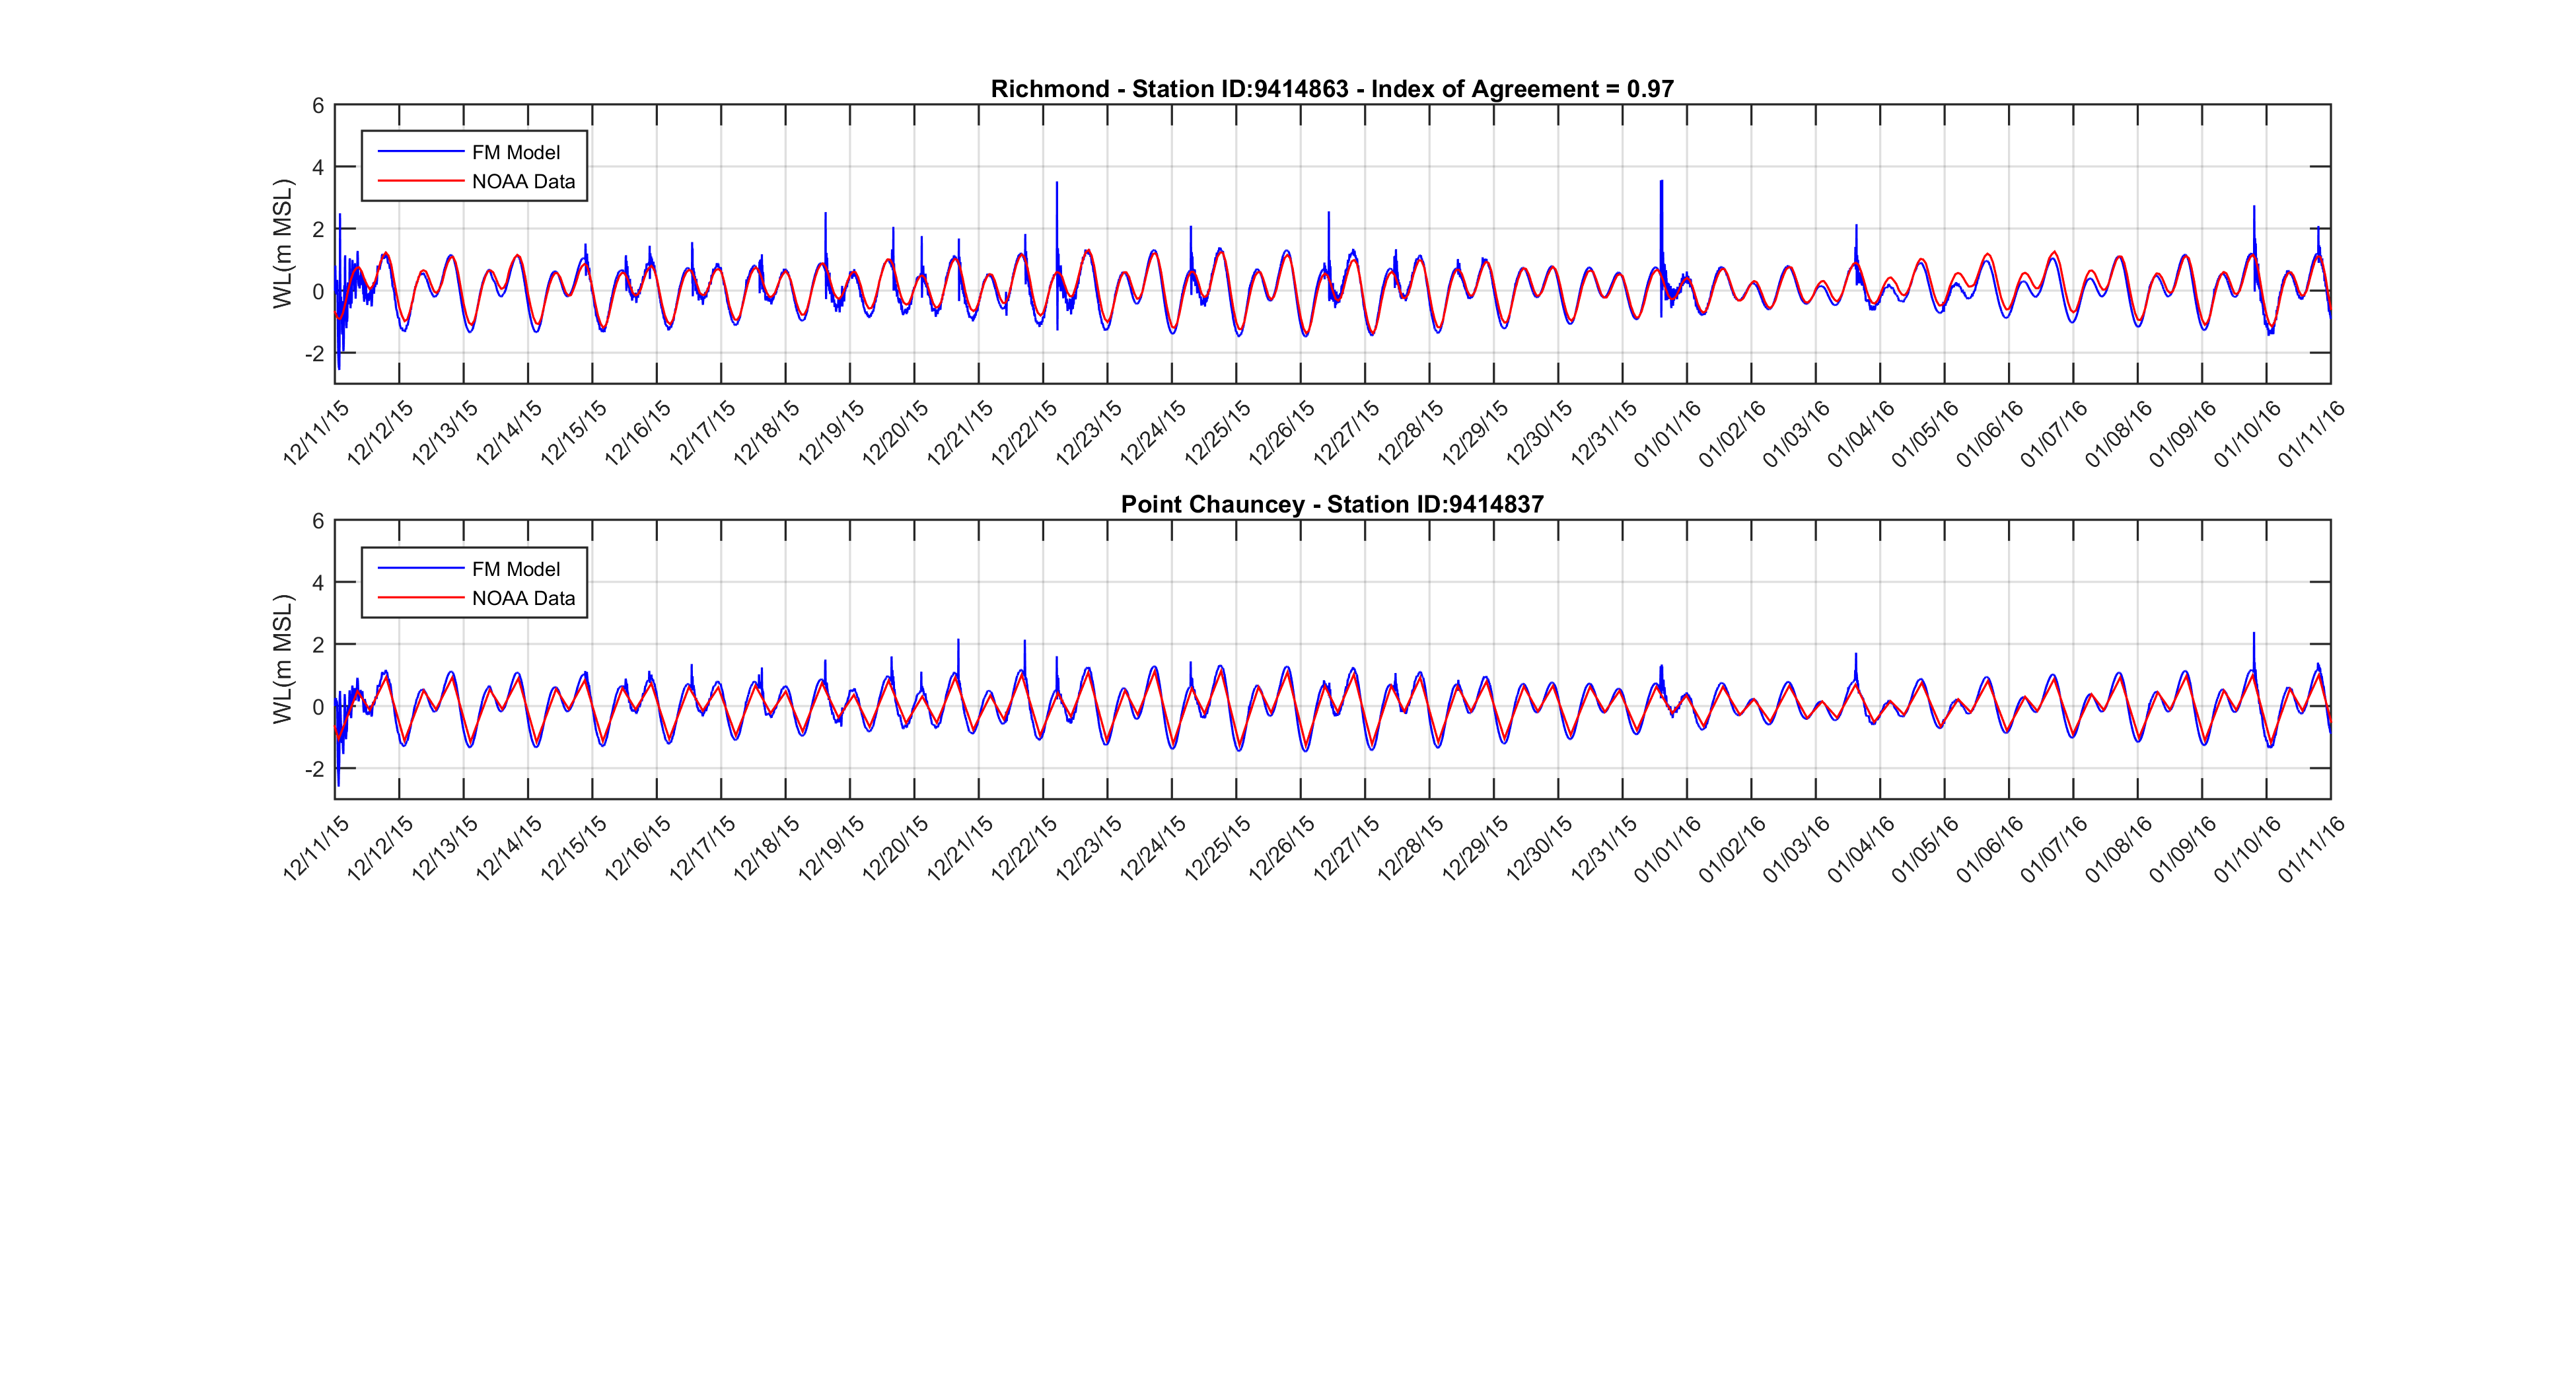This screenshot has width=2576, height=1387.
Task: Click 12/11/15 date tick under Point Chauncey plot
Action: pyautogui.click(x=316, y=848)
